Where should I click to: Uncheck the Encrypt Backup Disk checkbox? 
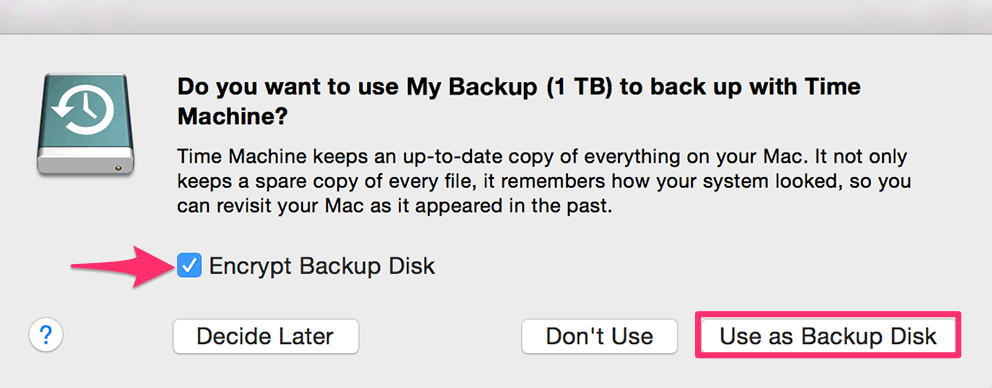coord(190,265)
